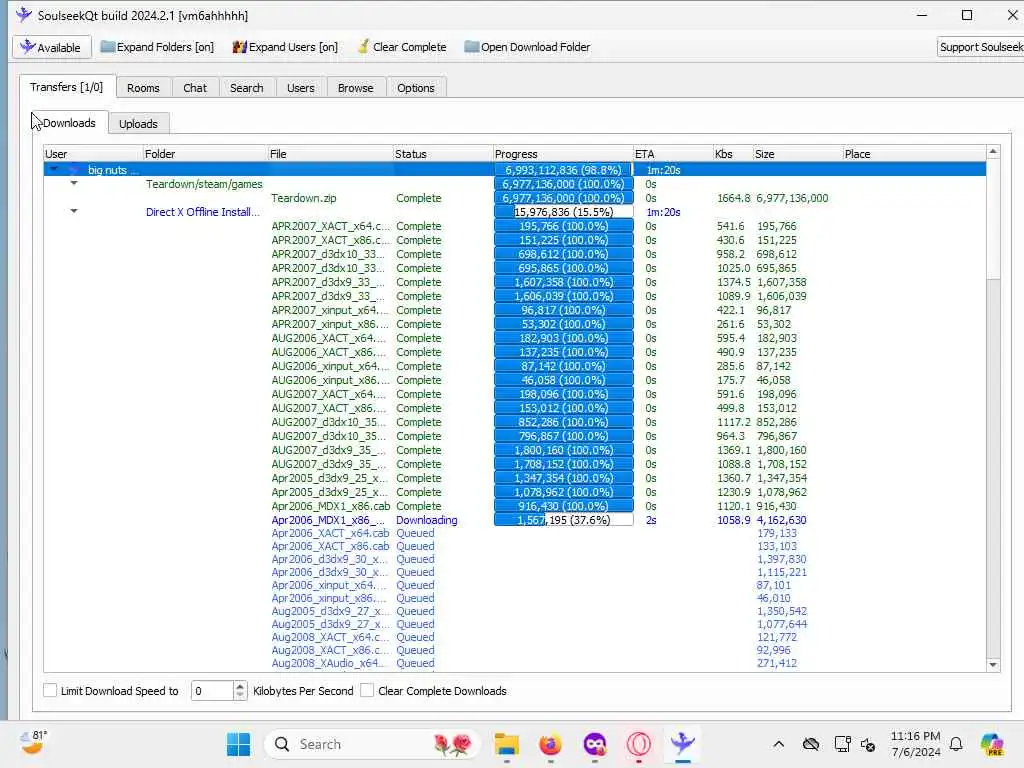Sort by the Folder column header
Image resolution: width=1024 pixels, height=768 pixels.
click(x=204, y=154)
